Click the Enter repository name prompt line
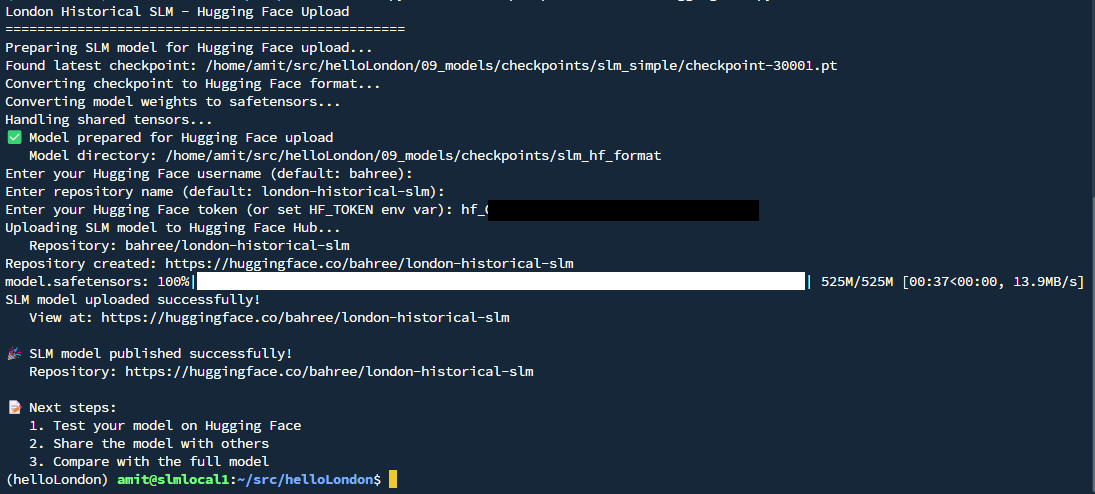The width and height of the screenshot is (1095, 494). point(225,192)
